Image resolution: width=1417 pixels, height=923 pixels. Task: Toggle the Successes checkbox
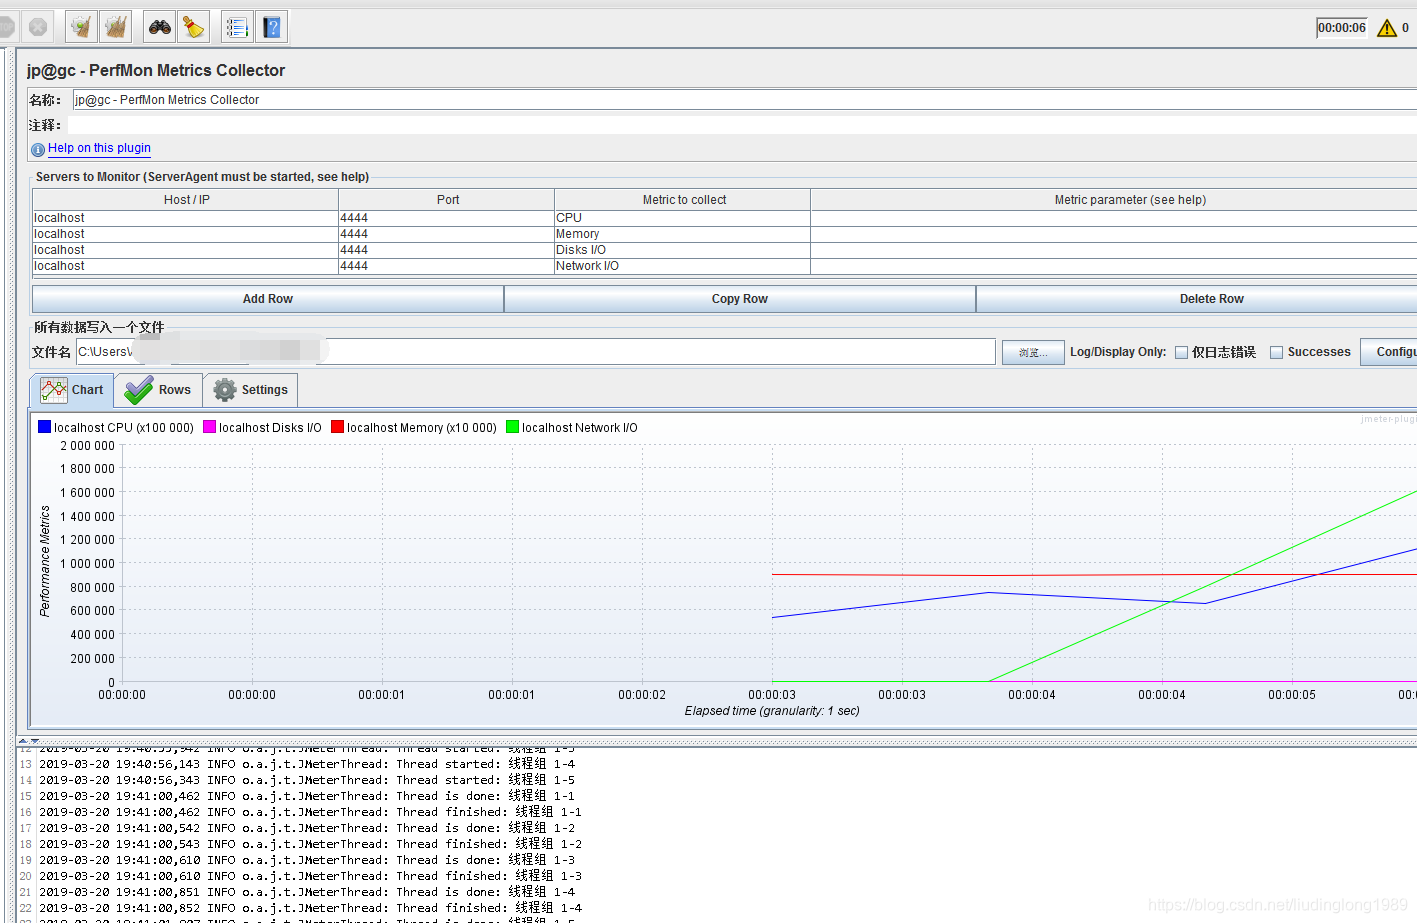click(1276, 352)
